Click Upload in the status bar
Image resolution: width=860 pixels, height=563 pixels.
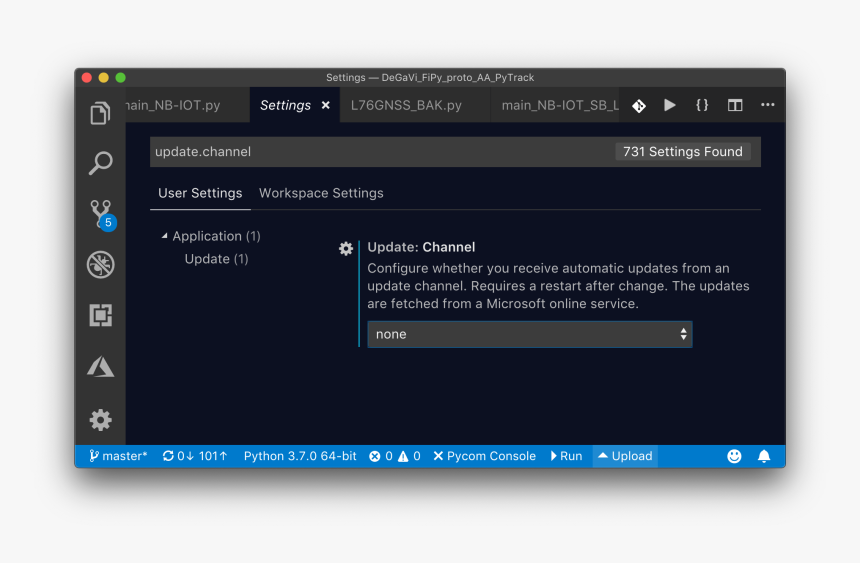tap(625, 456)
